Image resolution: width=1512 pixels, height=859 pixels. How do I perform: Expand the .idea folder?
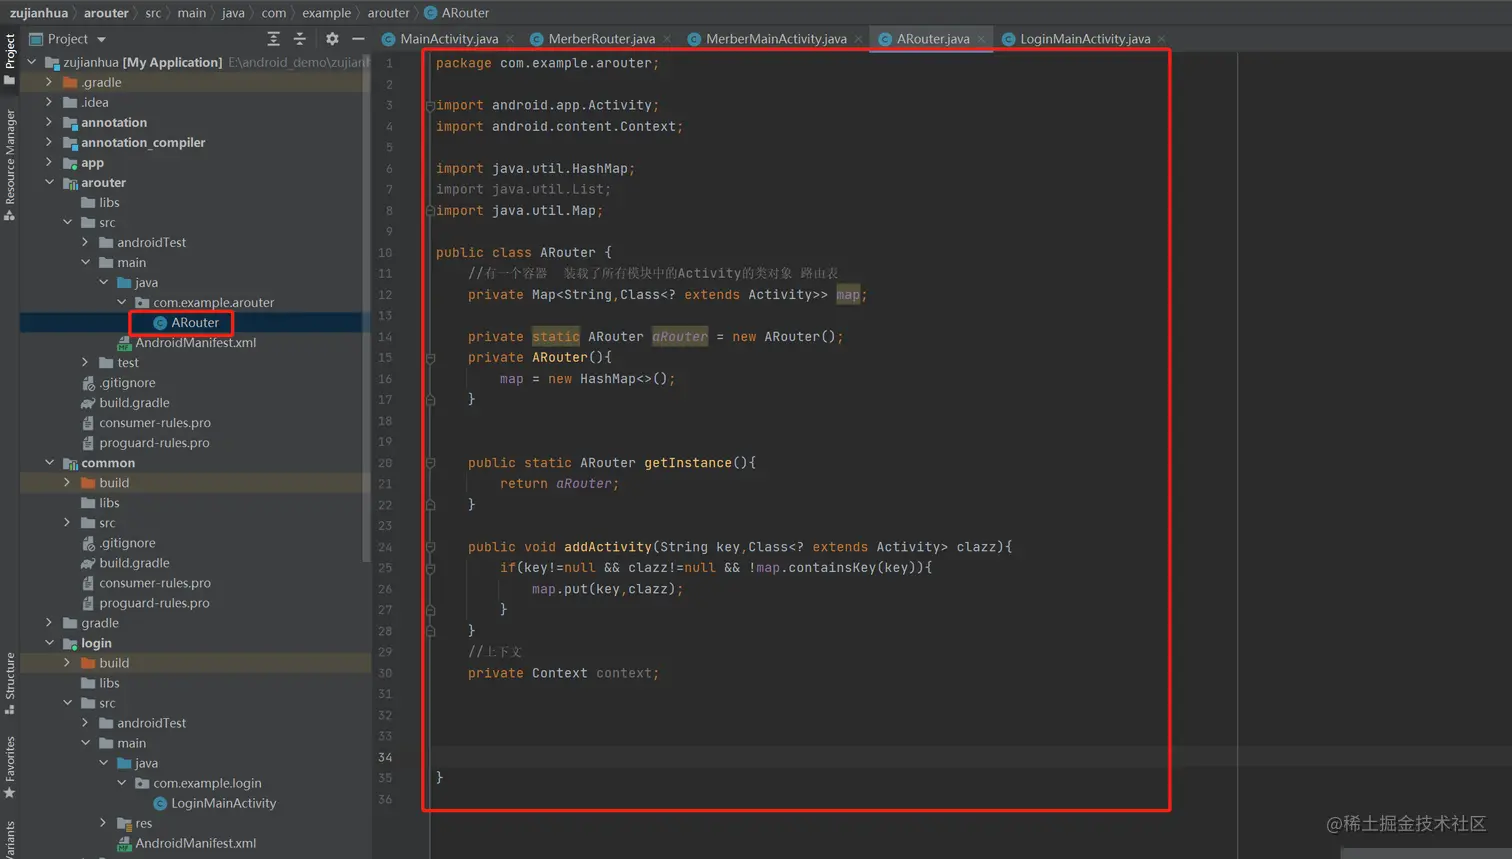coord(49,103)
